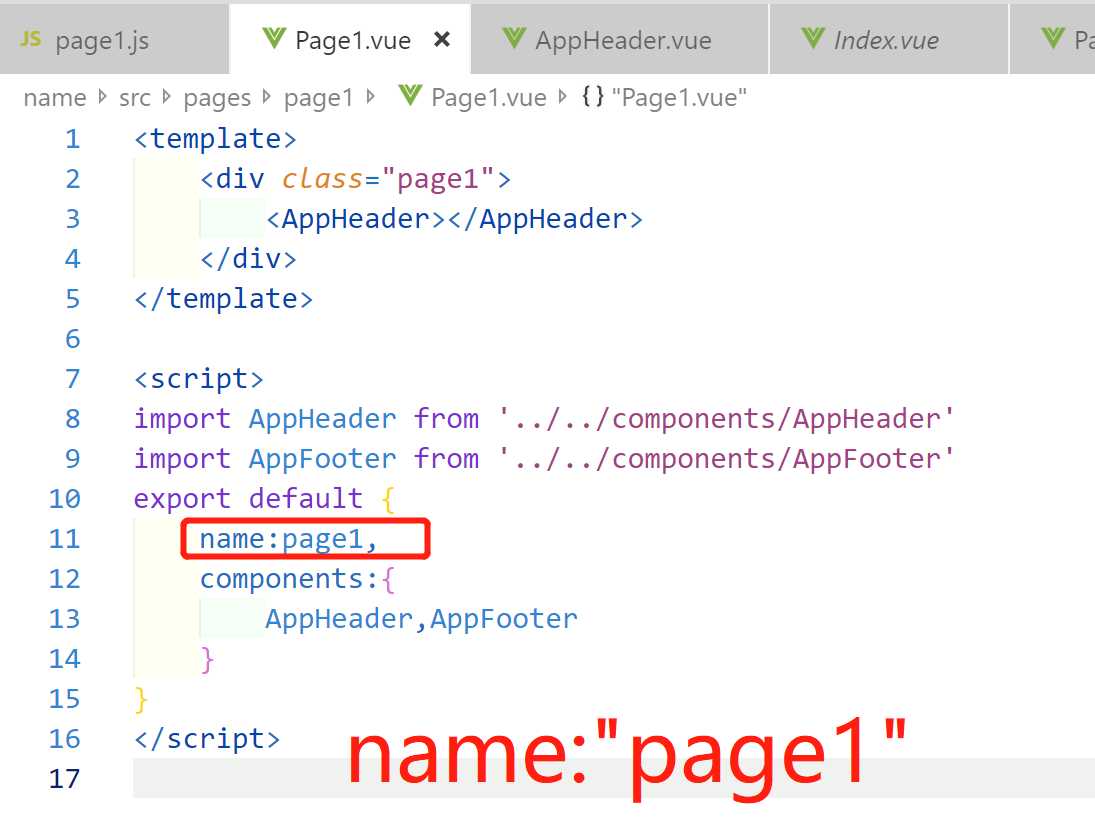Click the '../../components/AppHeader' path string
Image resolution: width=1095 pixels, height=838 pixels.
[726, 419]
